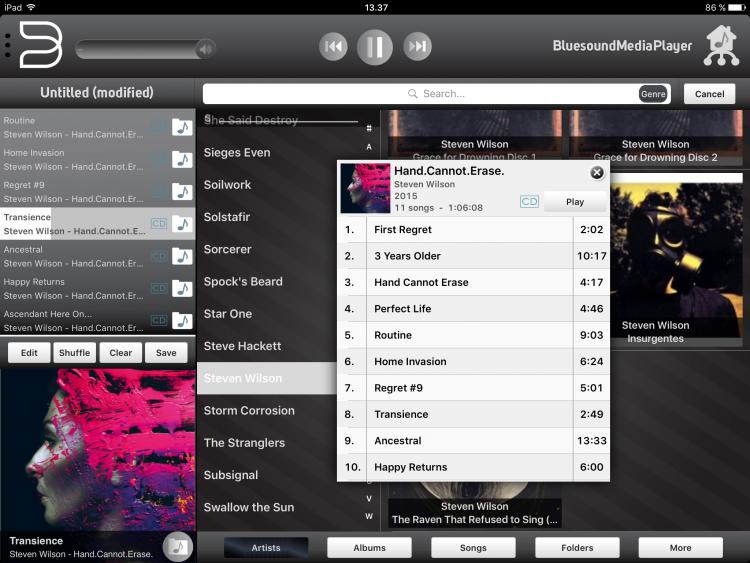Screen dimensions: 750x563
Task: Click the Hand.Cannot.Erase. popup cover art
Action: 365,188
